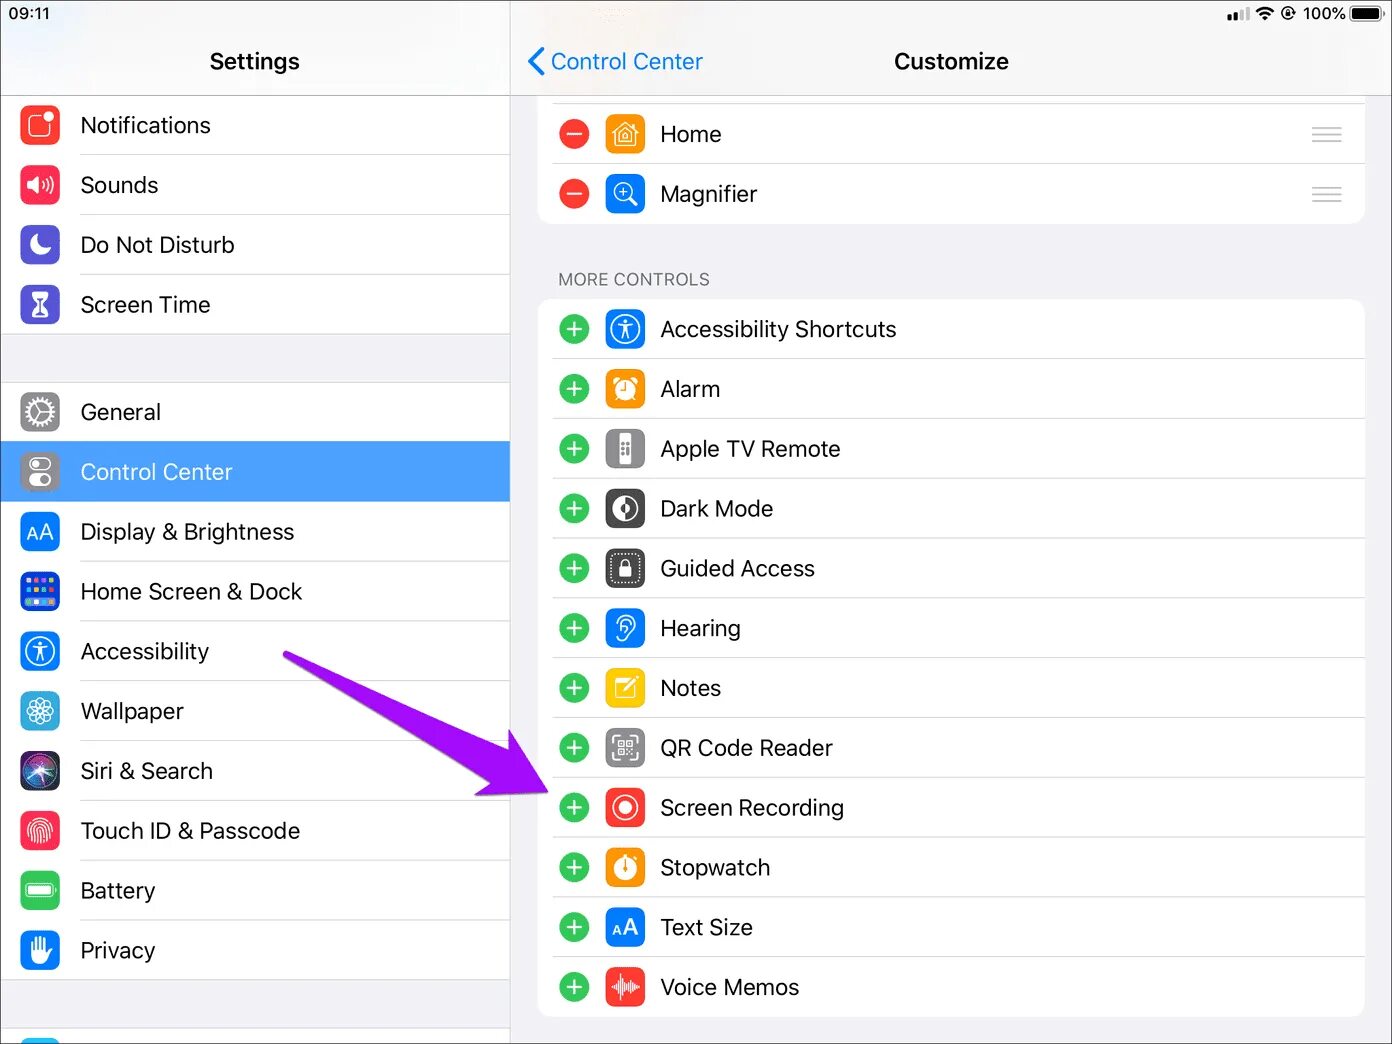
Task: Tap the battery indicator in status bar
Action: pos(1366,14)
